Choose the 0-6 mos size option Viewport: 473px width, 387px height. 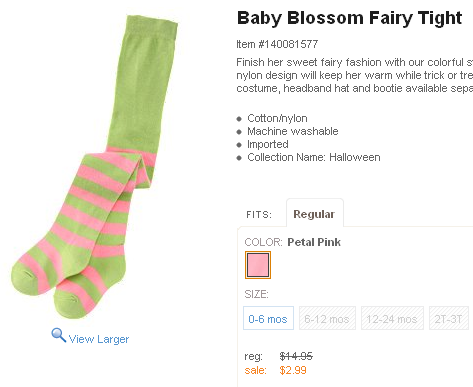click(268, 318)
